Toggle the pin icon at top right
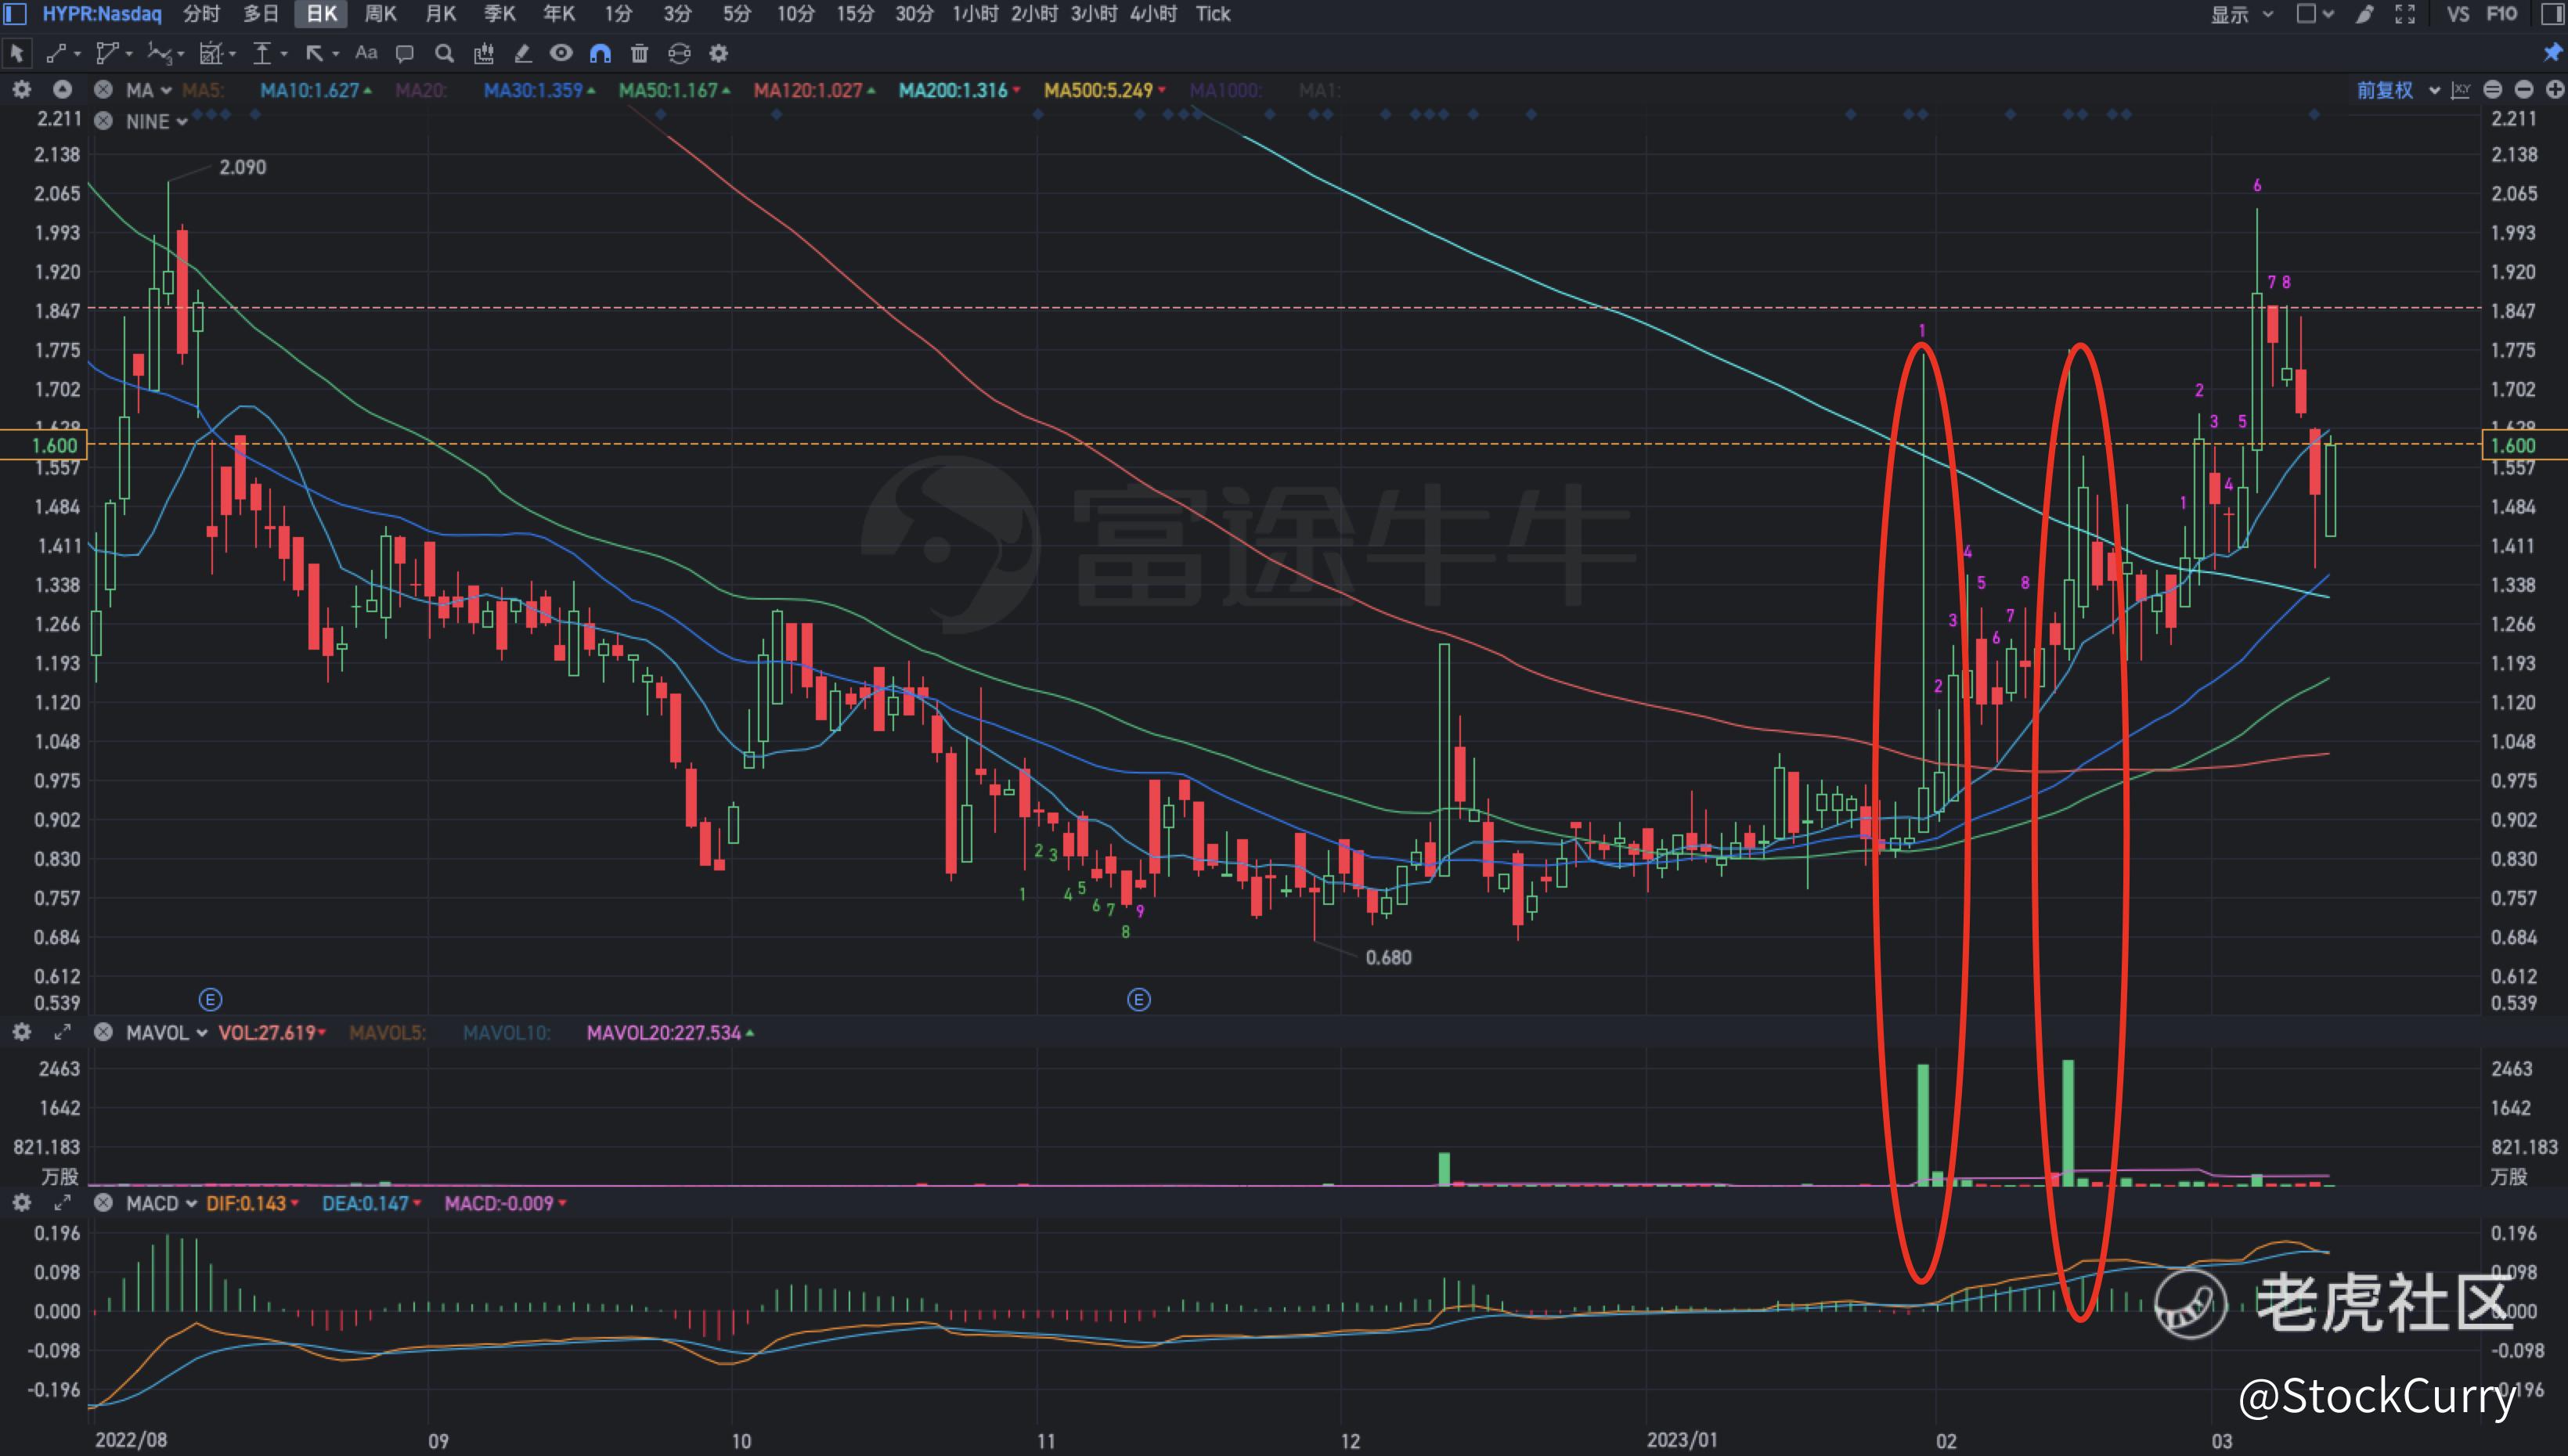This screenshot has height=1456, width=2568. click(x=2553, y=53)
